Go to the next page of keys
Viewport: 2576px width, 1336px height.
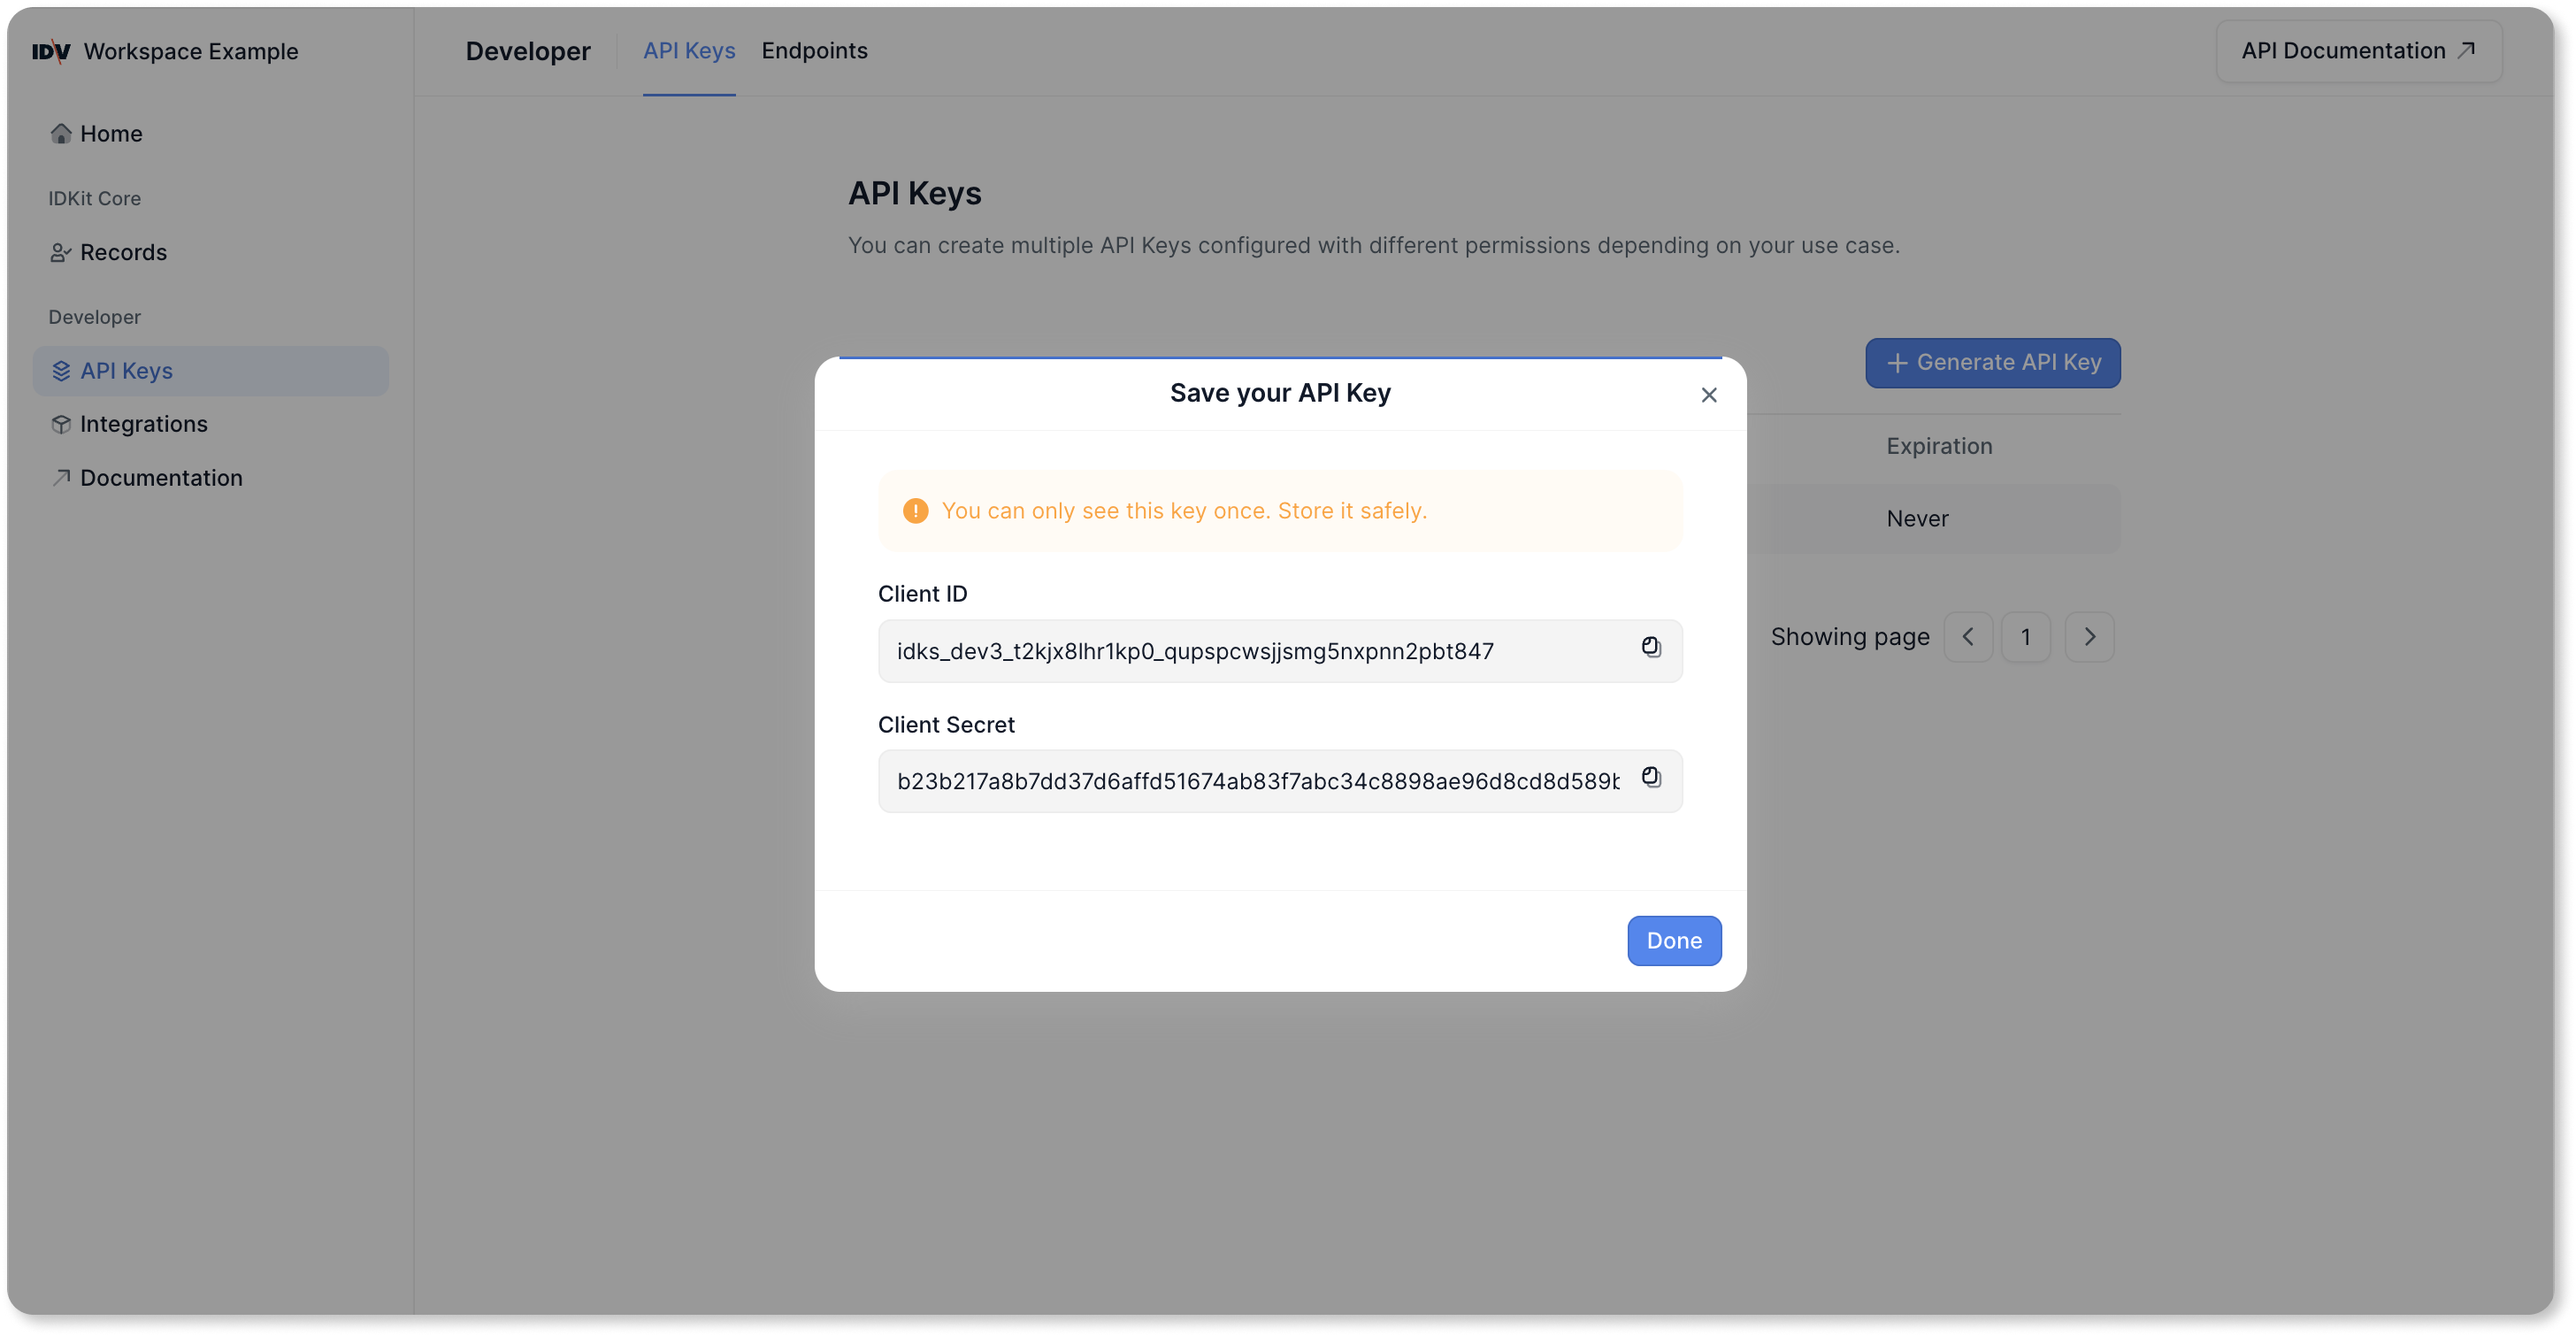pos(2089,637)
